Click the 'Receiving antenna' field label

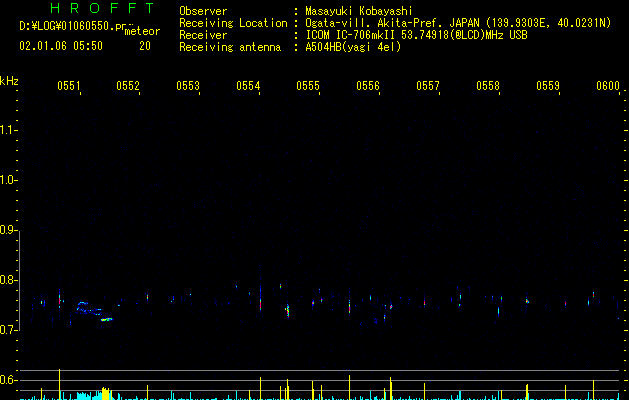tap(230, 47)
